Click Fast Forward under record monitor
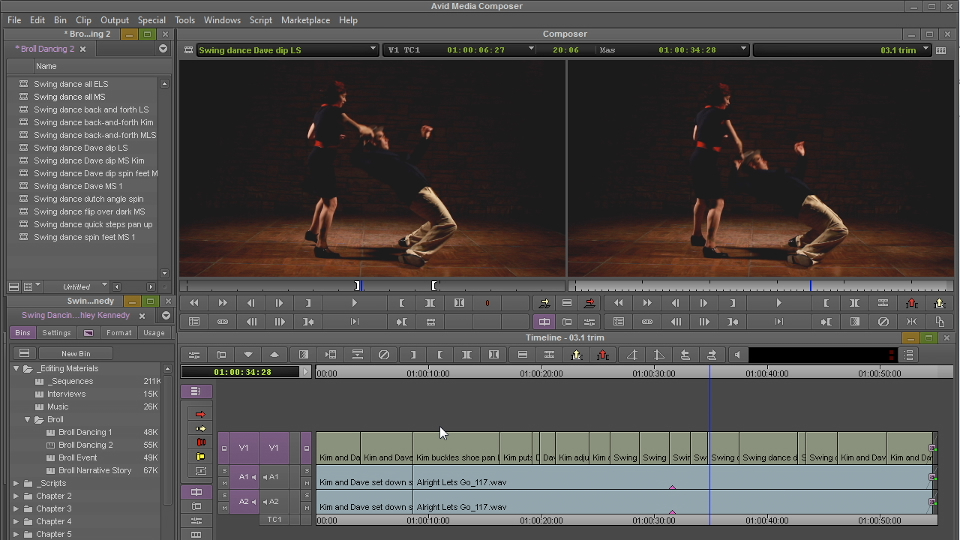This screenshot has width=960, height=540. [x=647, y=303]
